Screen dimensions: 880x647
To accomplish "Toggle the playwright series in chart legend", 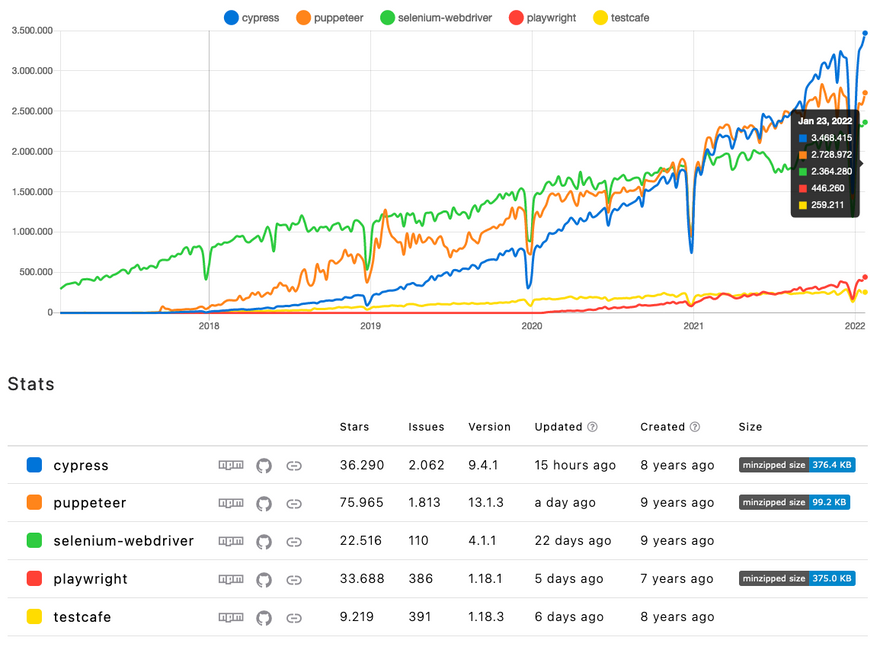I will click(541, 17).
